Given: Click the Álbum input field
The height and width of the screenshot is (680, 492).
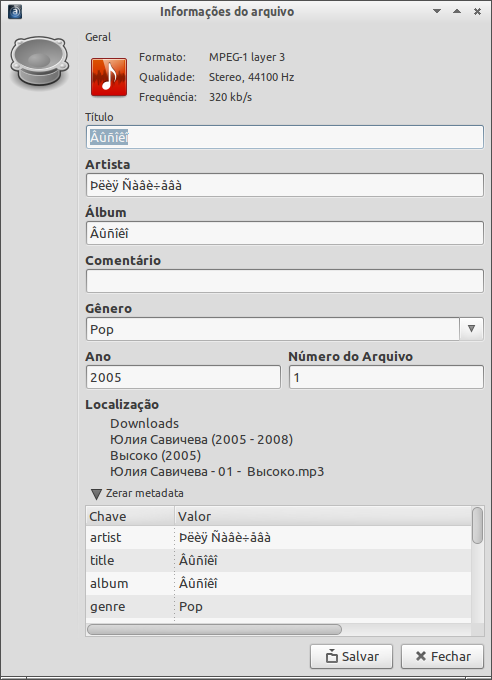Looking at the screenshot, I should coord(285,233).
